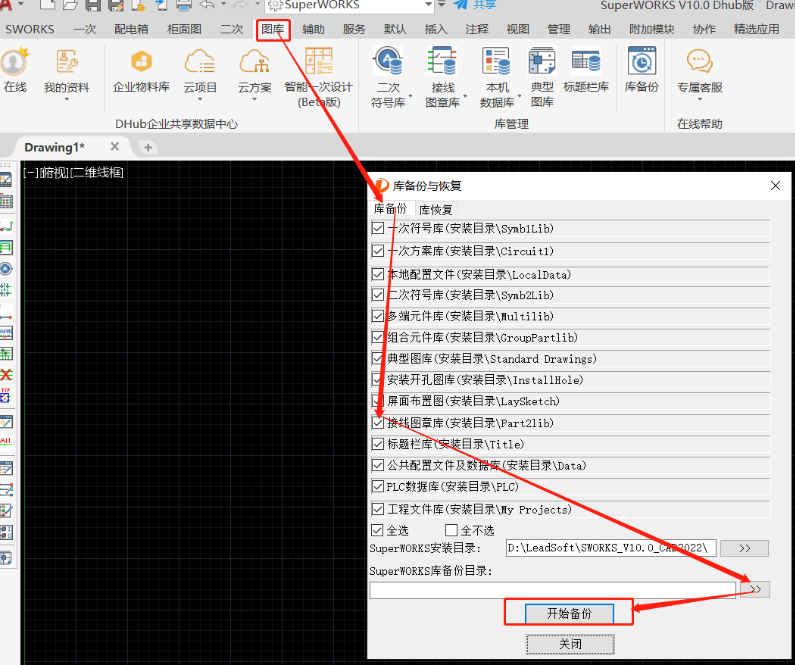This screenshot has width=795, height=665.
Task: Click the 共享 share paper-plane icon
Action: tap(460, 5)
